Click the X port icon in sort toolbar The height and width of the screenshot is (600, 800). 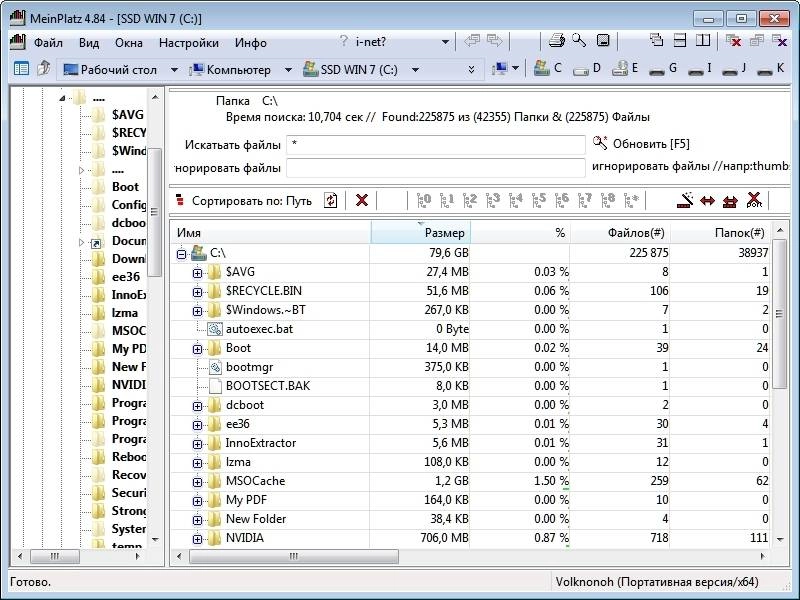[x=754, y=201]
